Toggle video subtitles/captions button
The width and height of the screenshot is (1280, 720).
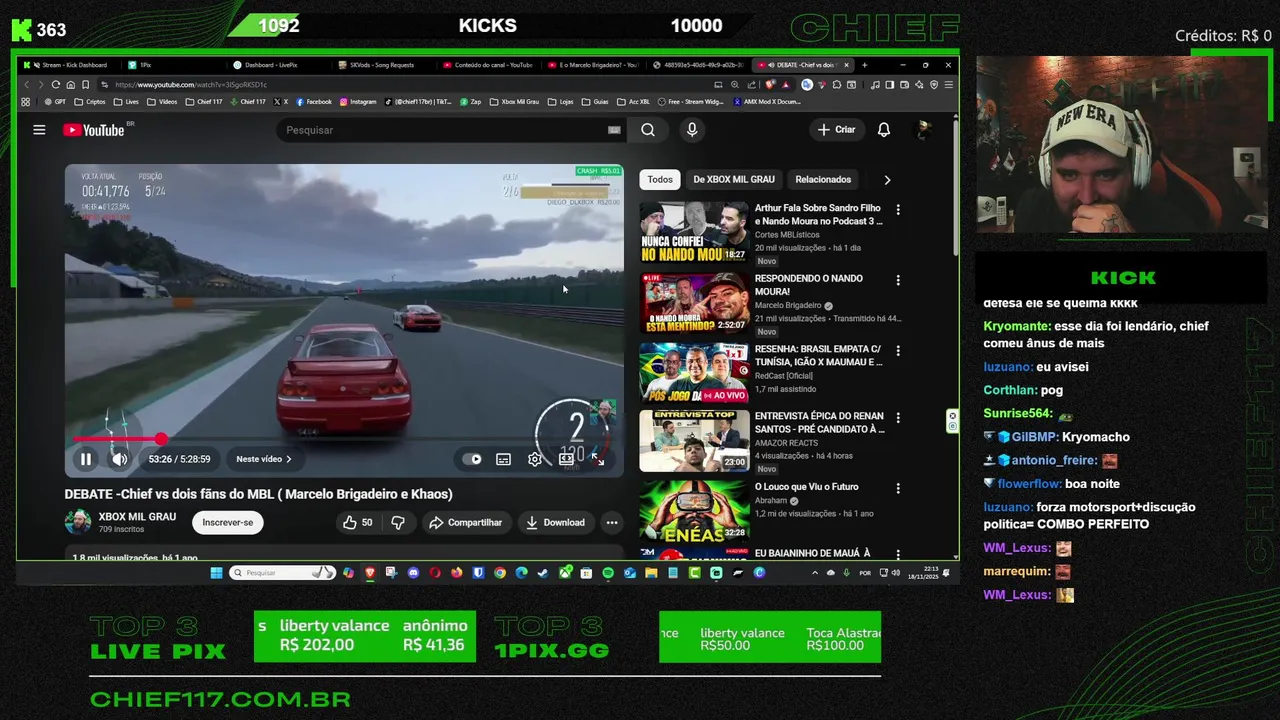click(503, 459)
